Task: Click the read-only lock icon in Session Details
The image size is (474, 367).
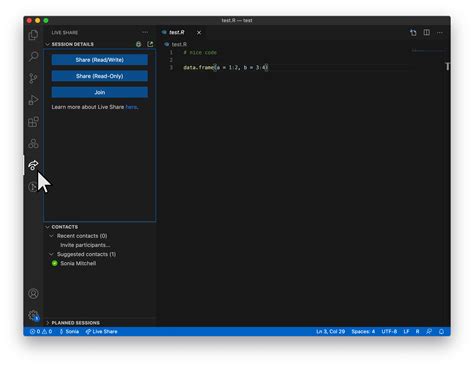Action: click(x=139, y=44)
